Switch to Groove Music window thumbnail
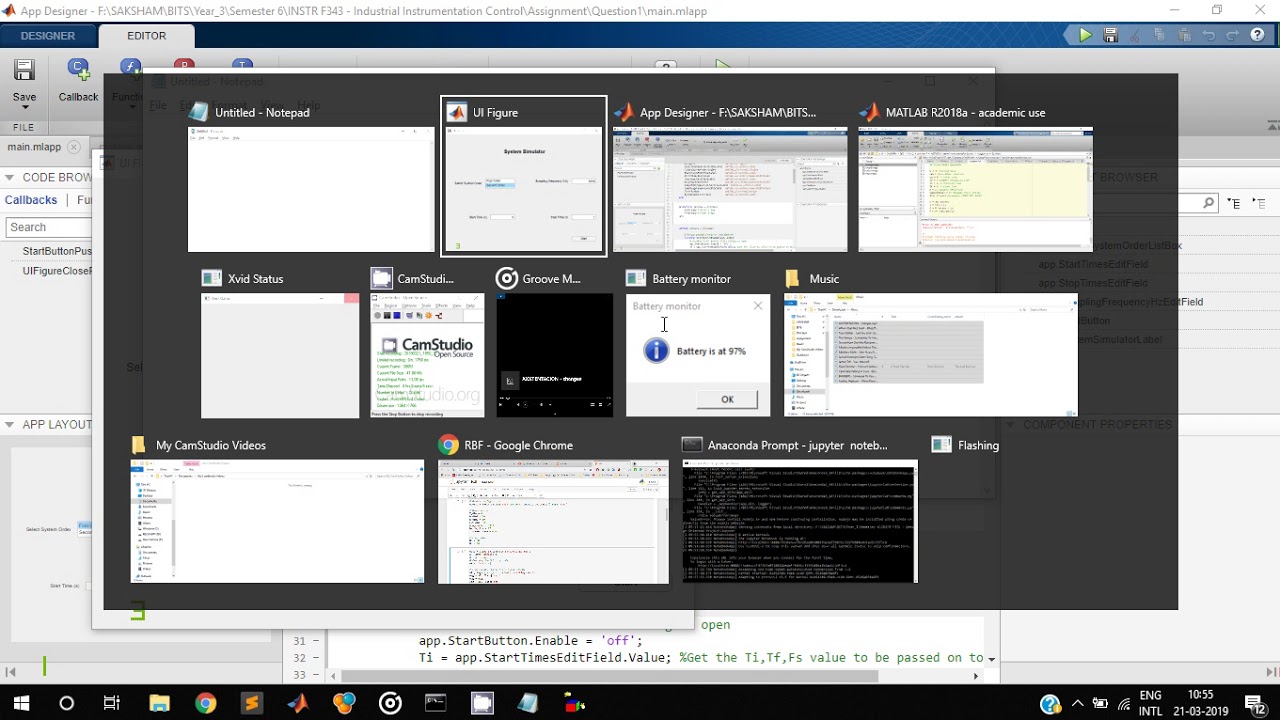 (554, 356)
